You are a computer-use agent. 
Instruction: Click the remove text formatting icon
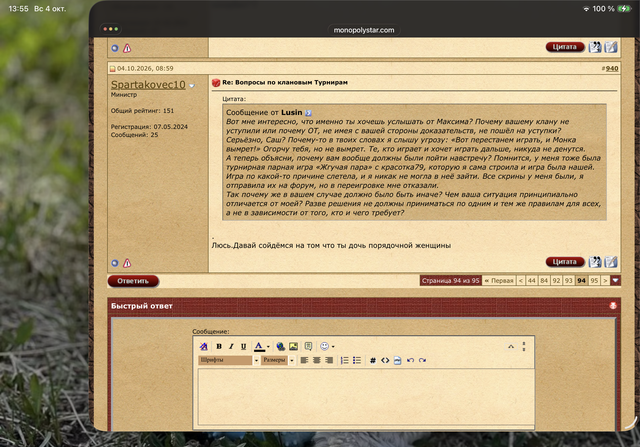point(203,347)
